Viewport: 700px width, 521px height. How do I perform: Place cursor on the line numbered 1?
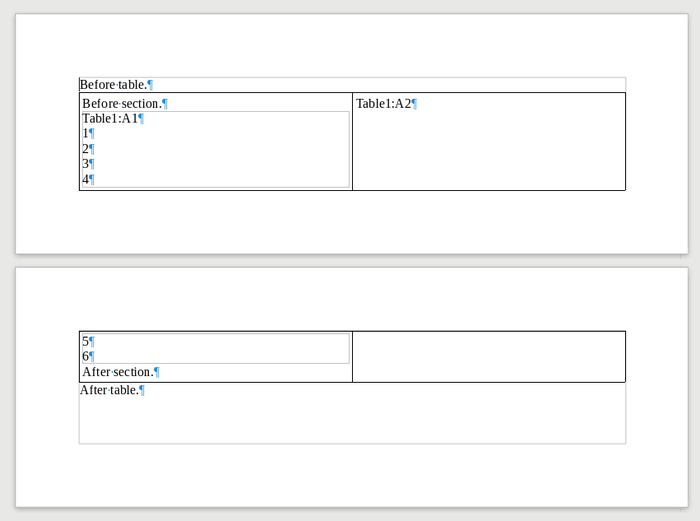click(86, 133)
